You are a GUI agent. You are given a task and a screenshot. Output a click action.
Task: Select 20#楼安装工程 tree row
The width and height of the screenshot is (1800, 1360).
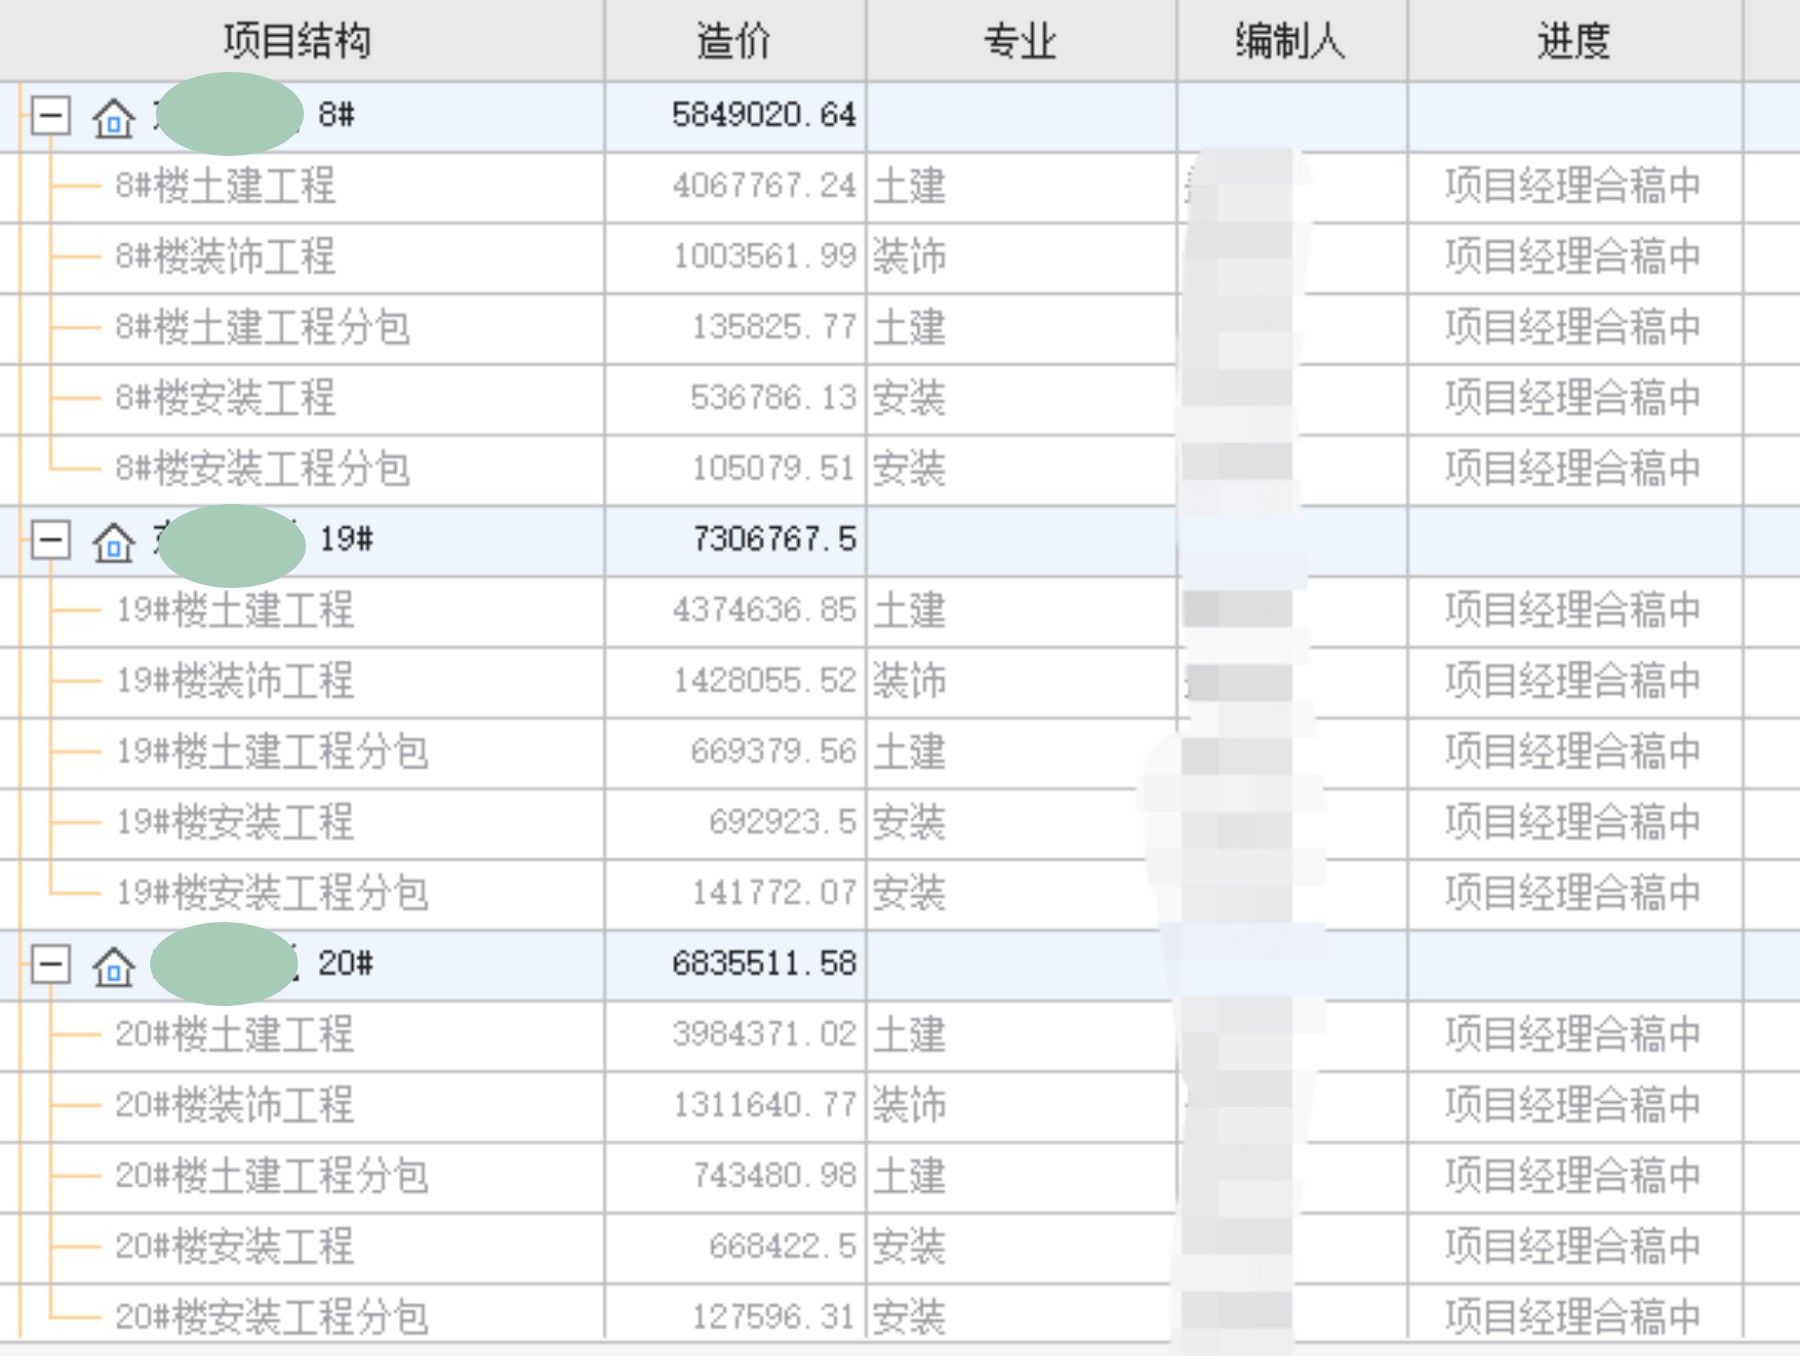235,1246
